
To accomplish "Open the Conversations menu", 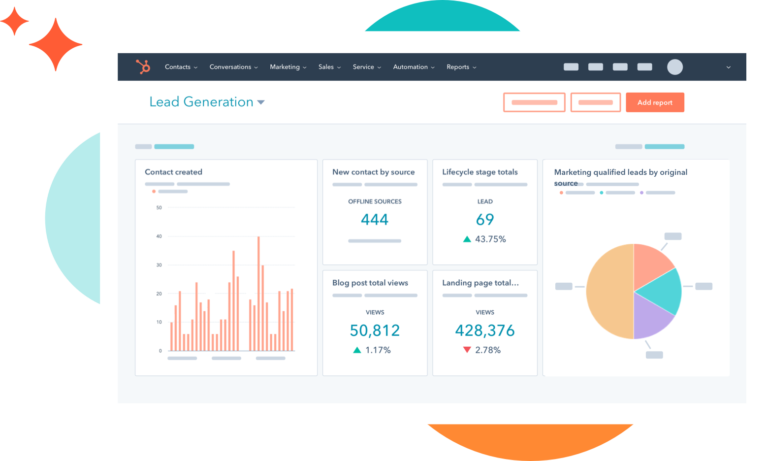I will tap(234, 67).
